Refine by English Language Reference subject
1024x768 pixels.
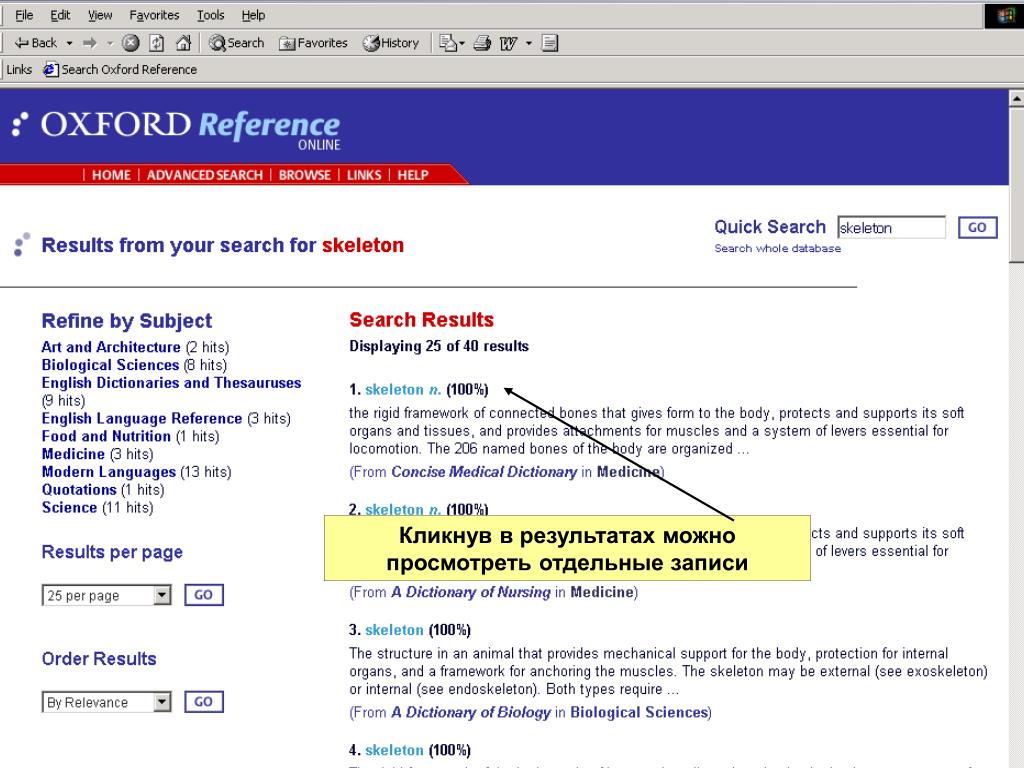click(x=142, y=419)
